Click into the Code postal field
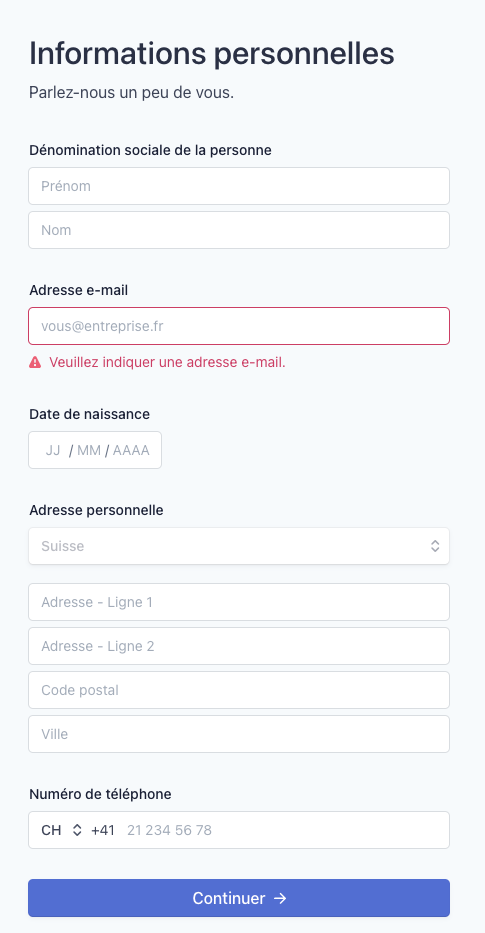The width and height of the screenshot is (485, 933). tap(239, 690)
